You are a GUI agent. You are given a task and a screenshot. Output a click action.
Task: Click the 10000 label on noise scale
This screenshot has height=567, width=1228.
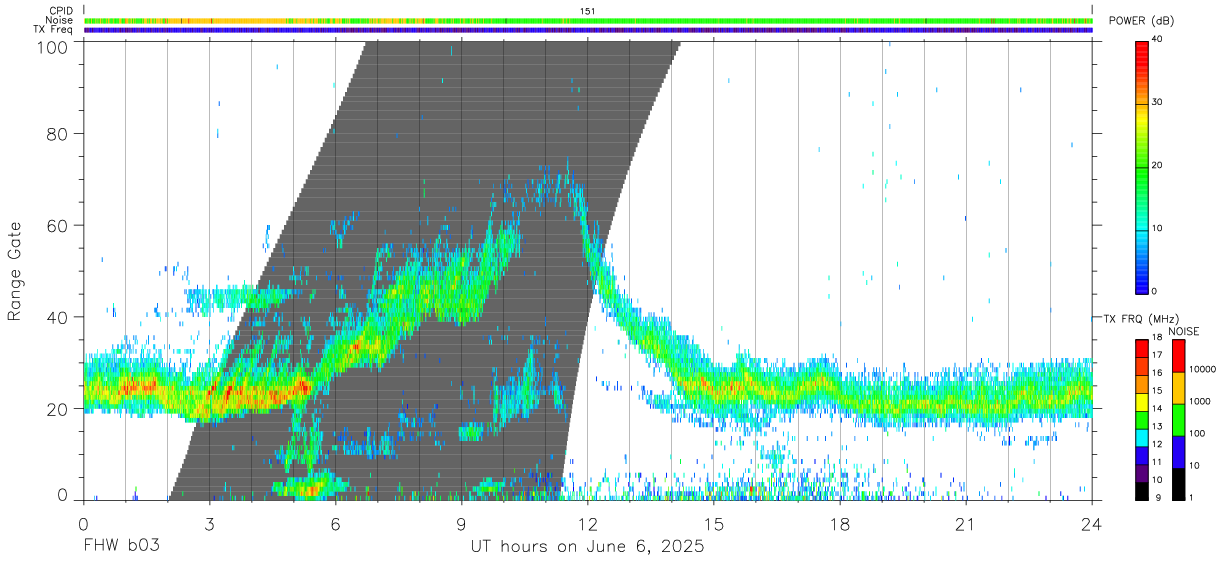coord(1201,369)
